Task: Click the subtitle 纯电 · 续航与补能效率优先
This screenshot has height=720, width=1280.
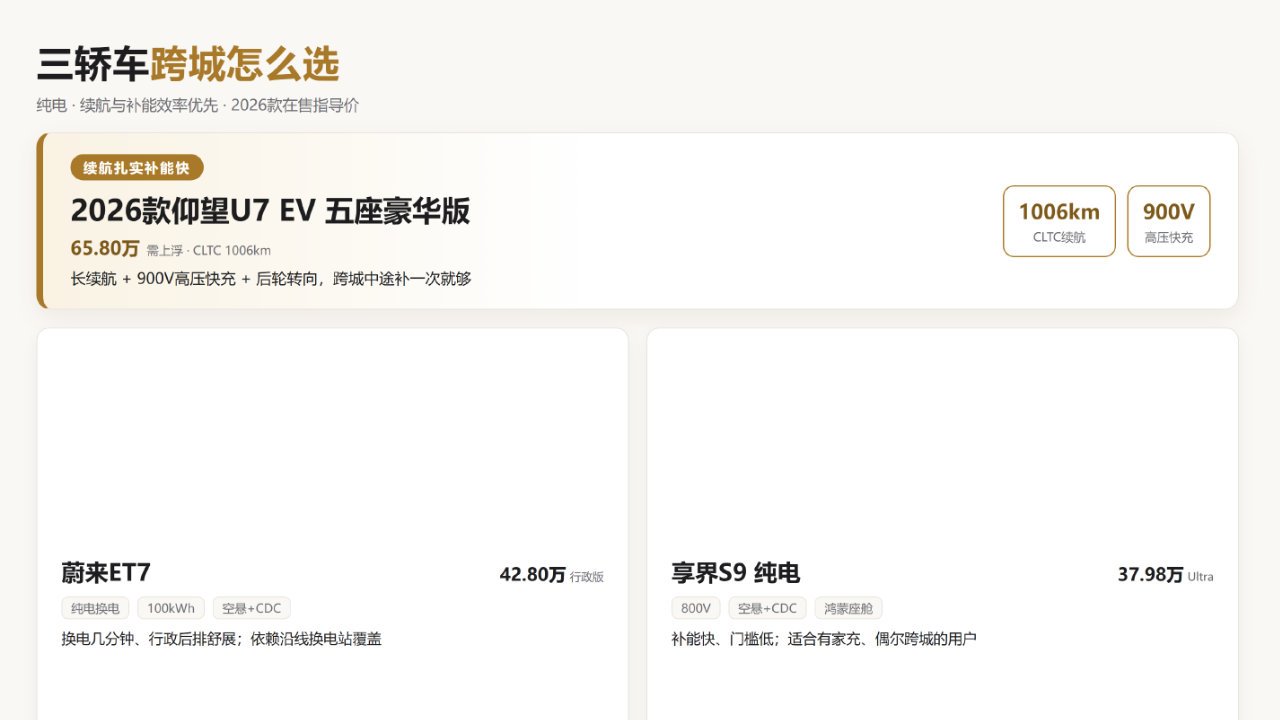Action: pos(198,105)
